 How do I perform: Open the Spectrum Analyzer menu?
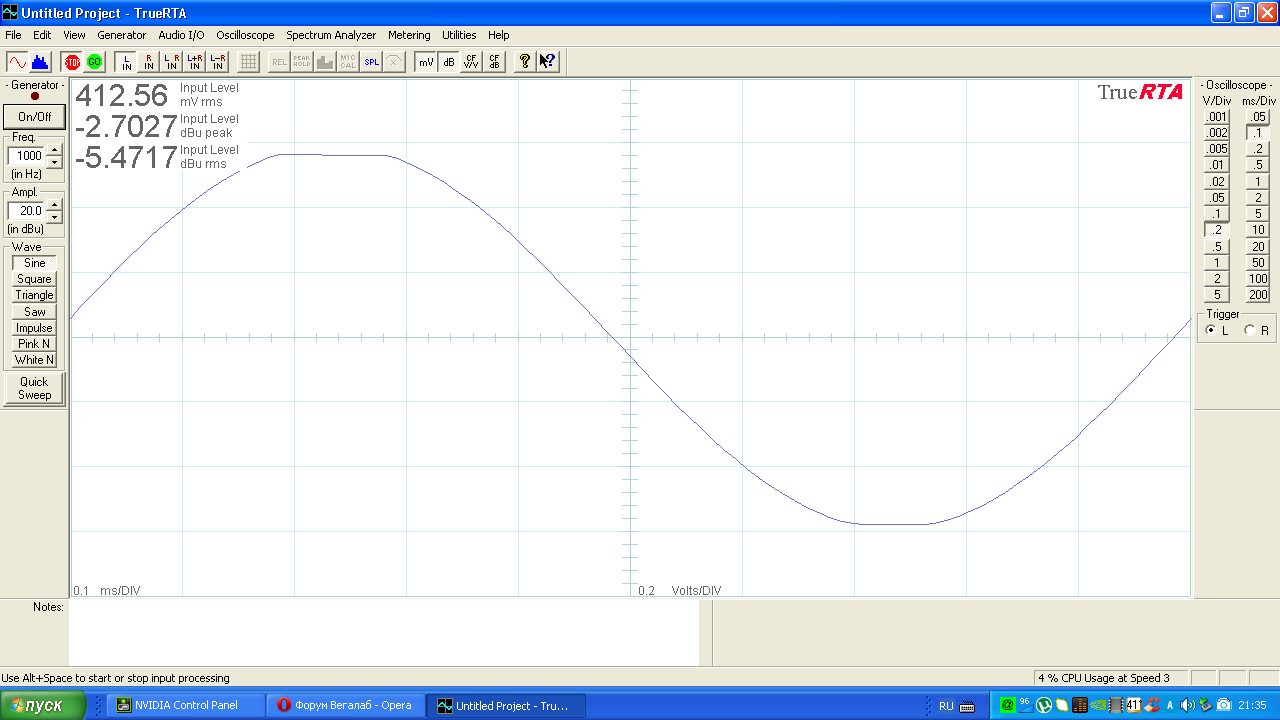click(331, 35)
